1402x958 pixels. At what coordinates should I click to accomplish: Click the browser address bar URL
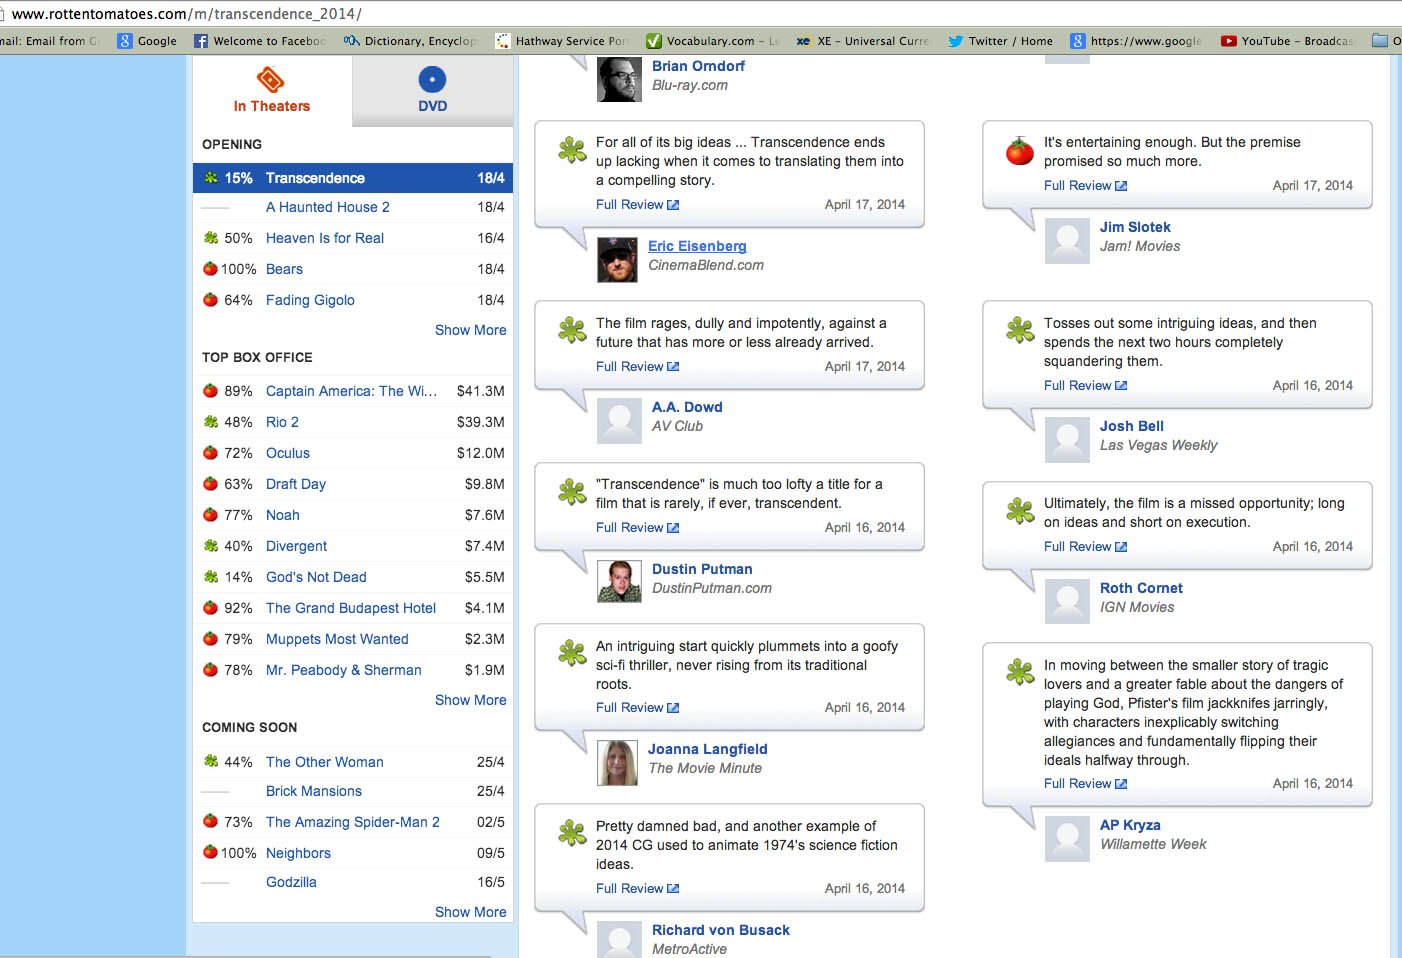[x=187, y=14]
